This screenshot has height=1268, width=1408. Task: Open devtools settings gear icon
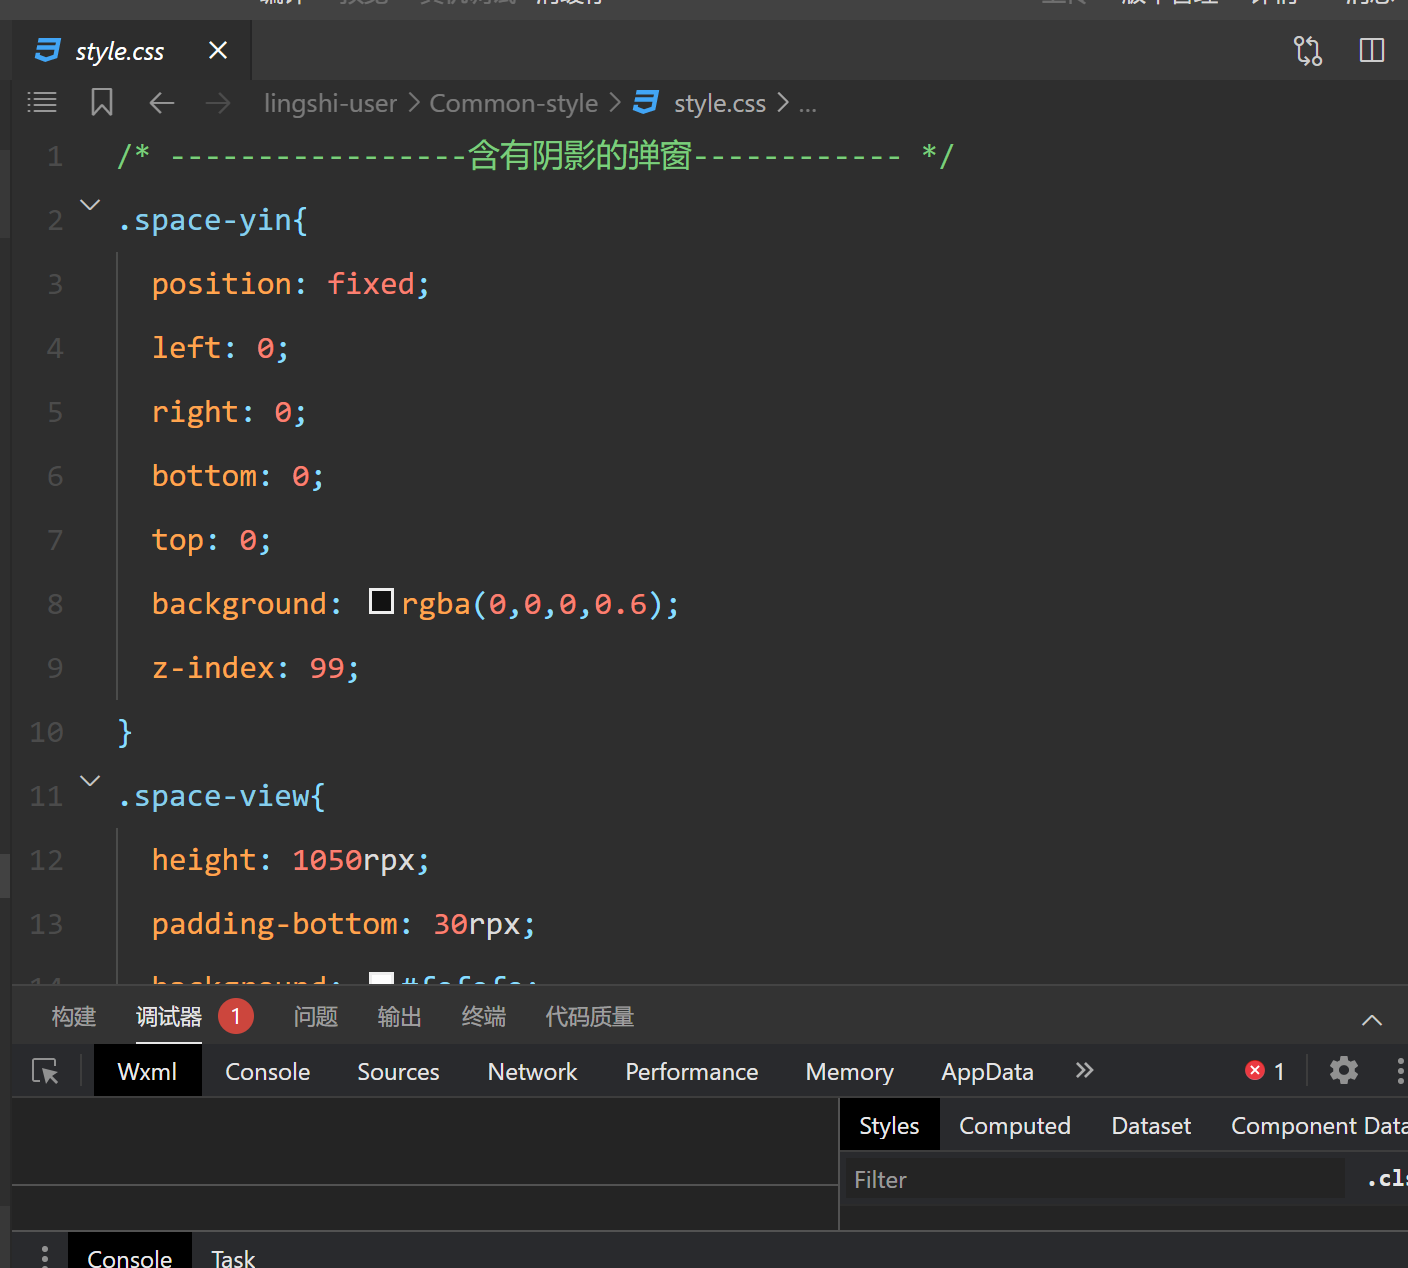tap(1343, 1071)
